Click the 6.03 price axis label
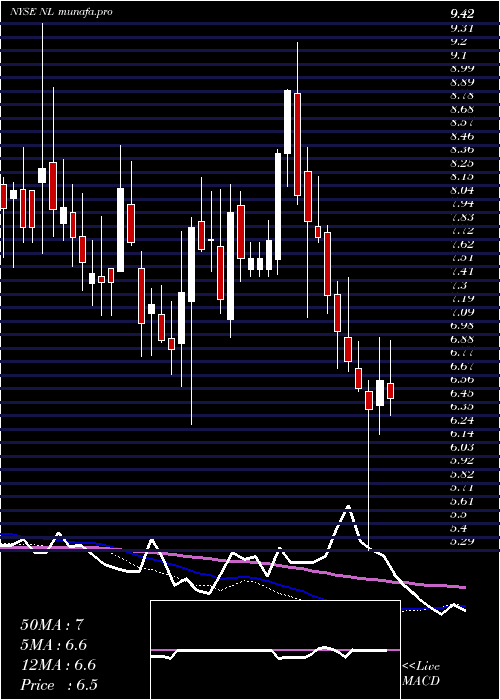The width and height of the screenshot is (500, 700). pyautogui.click(x=462, y=447)
